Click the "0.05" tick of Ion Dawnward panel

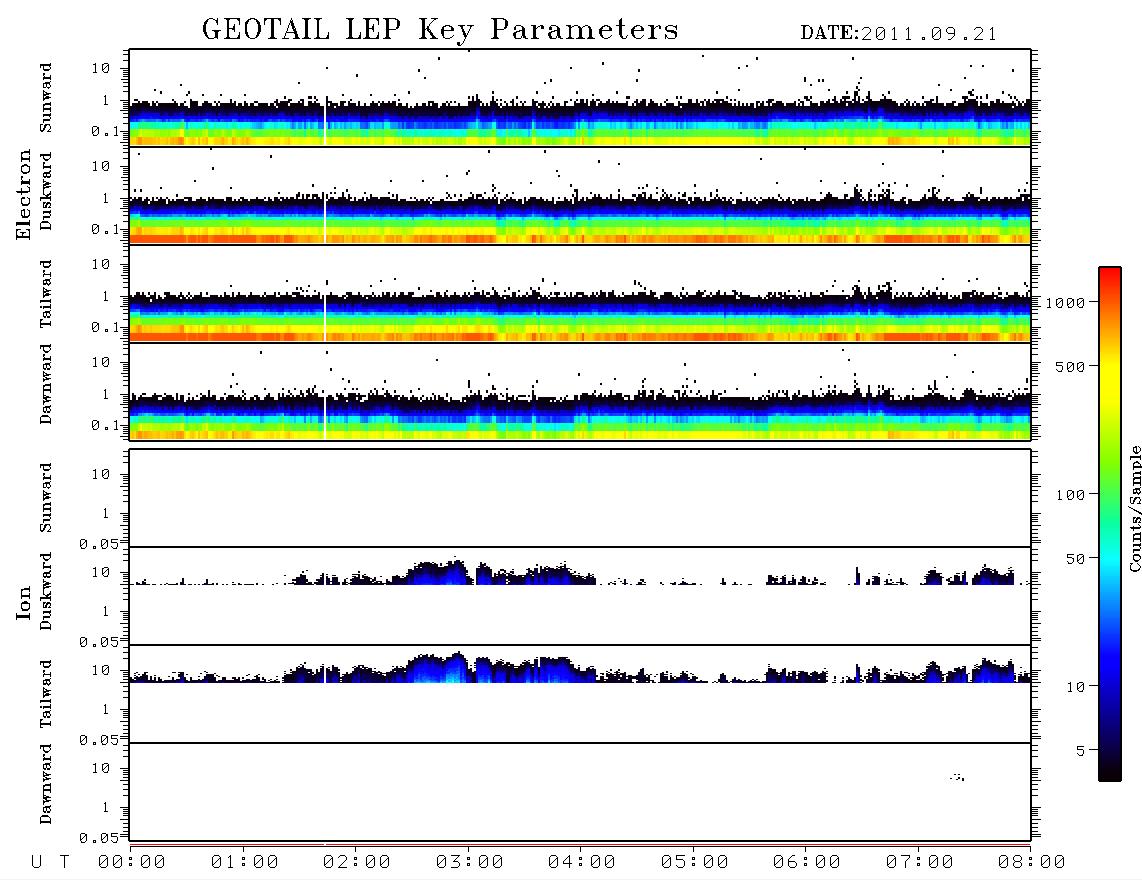(99, 838)
